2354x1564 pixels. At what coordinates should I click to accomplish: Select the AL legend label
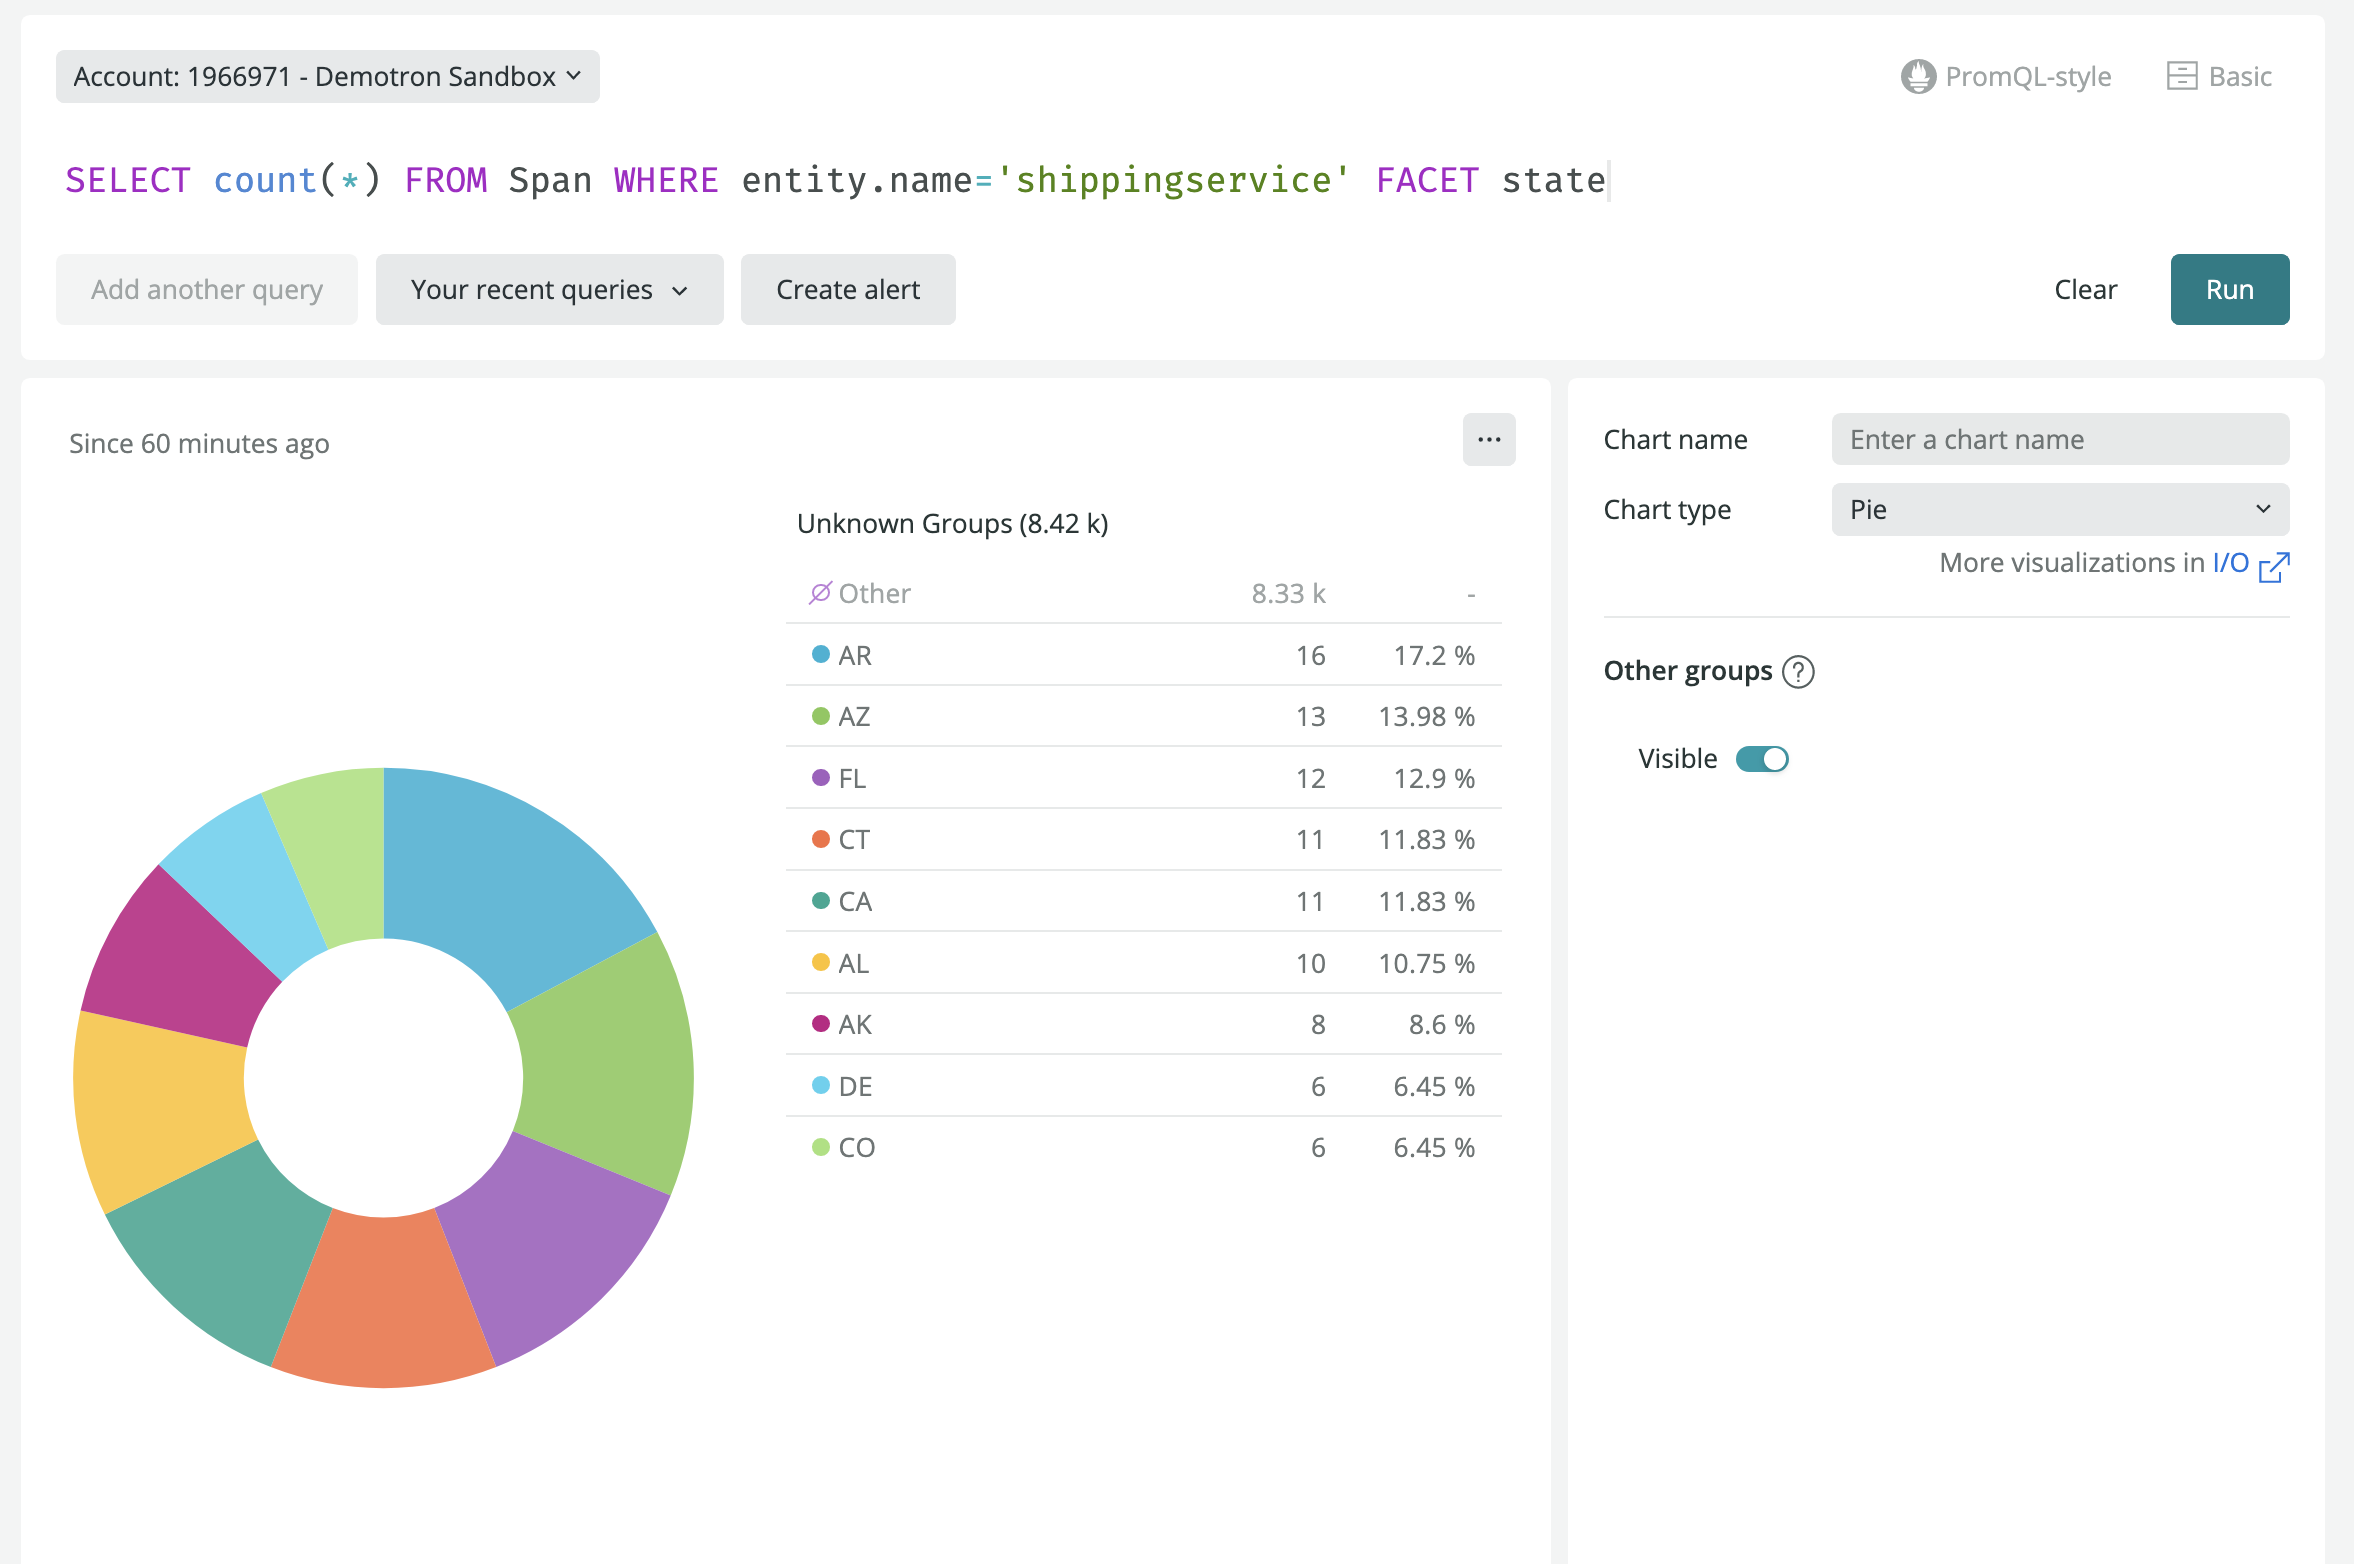point(853,963)
